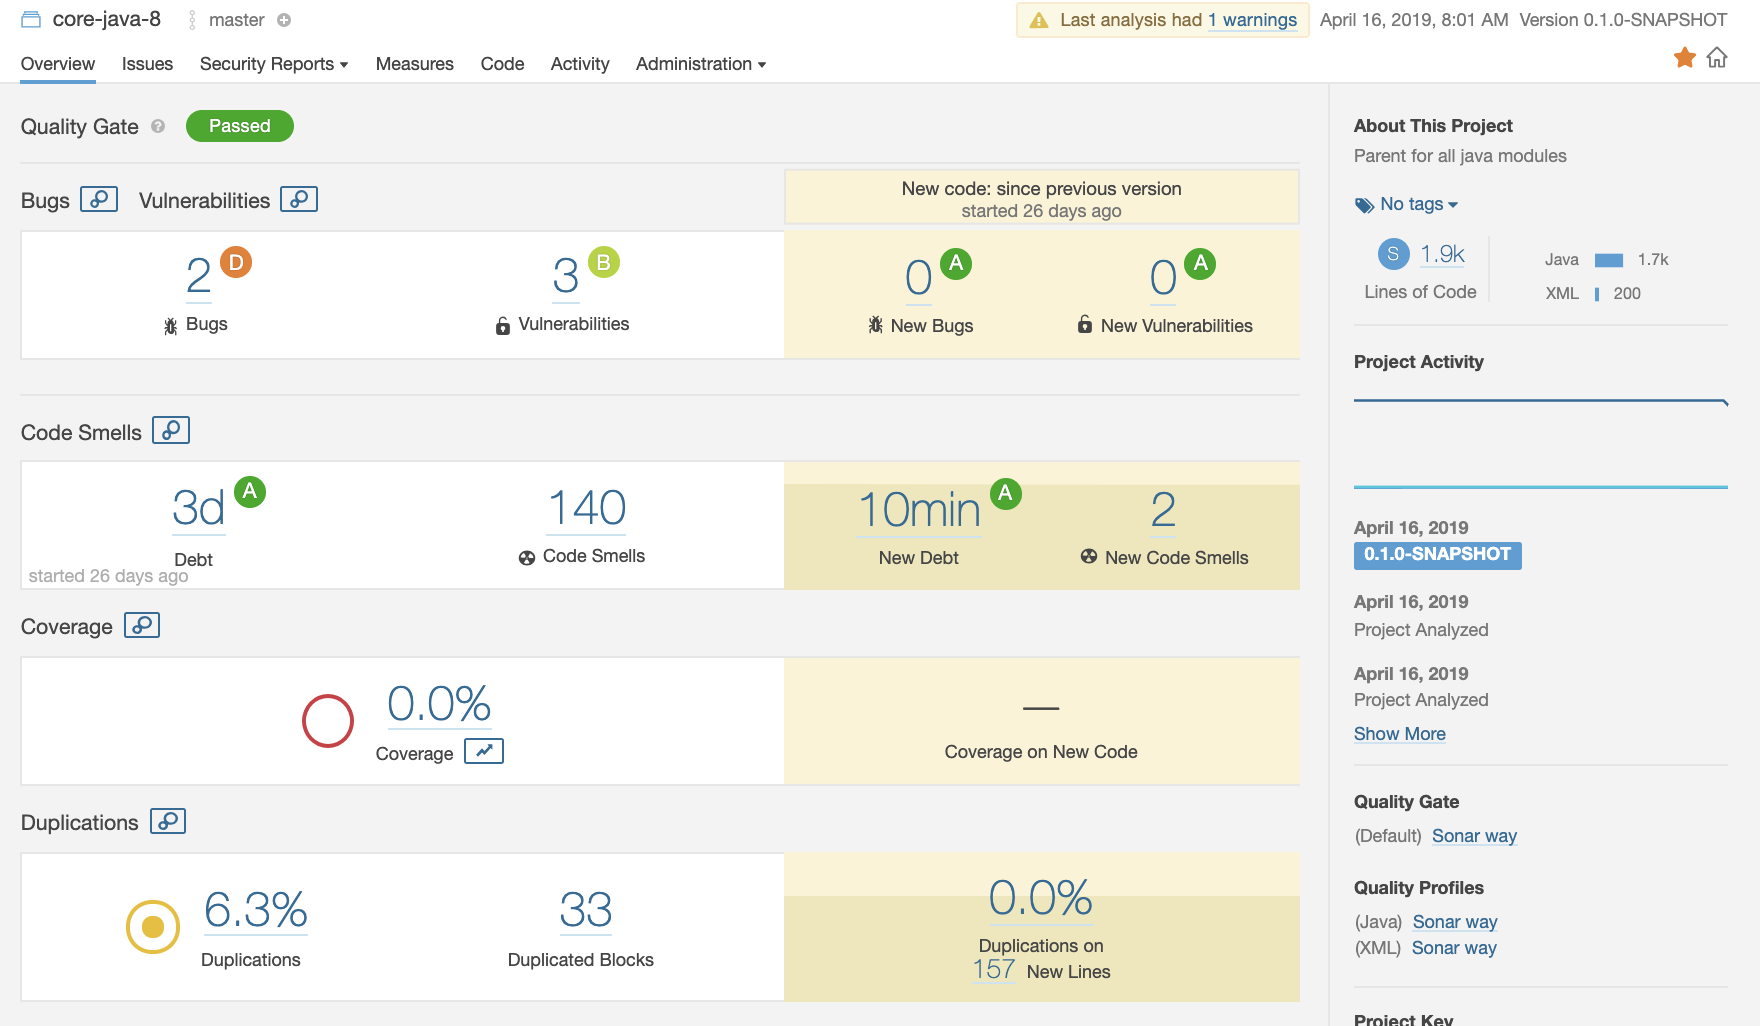This screenshot has width=1760, height=1026.
Task: Click the New Debt A rating badge
Action: (1006, 494)
